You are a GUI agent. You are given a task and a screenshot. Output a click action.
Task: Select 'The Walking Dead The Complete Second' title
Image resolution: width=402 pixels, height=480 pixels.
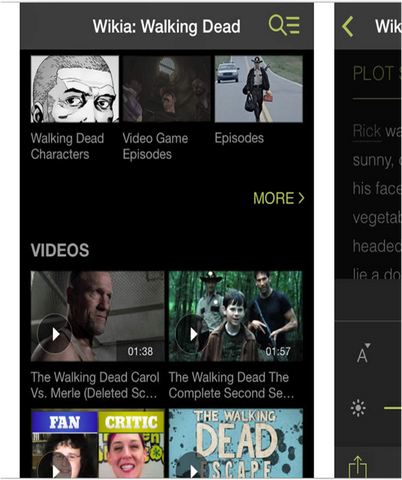coord(231,385)
